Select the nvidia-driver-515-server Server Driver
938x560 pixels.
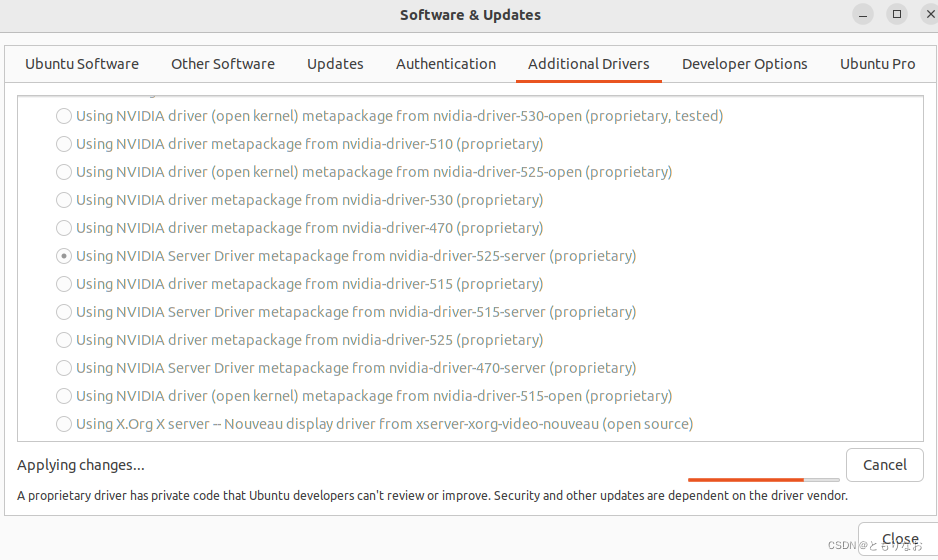[64, 312]
